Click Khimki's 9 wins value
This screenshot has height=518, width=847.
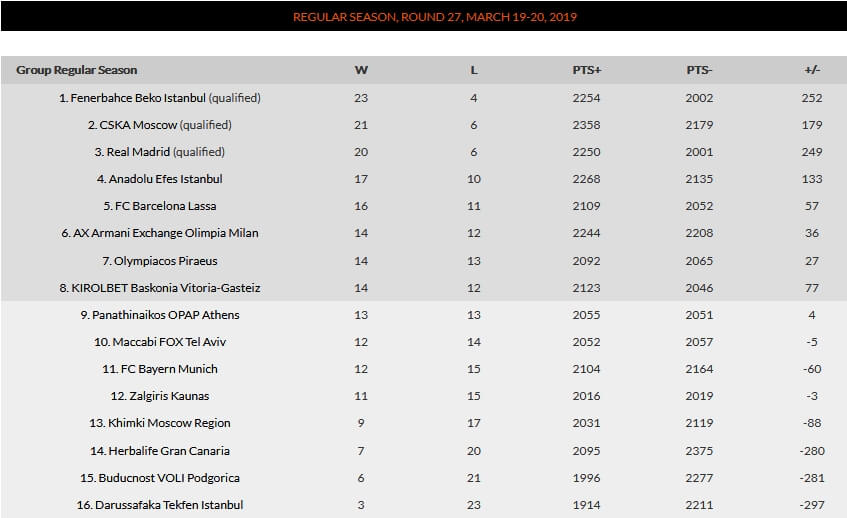click(361, 423)
